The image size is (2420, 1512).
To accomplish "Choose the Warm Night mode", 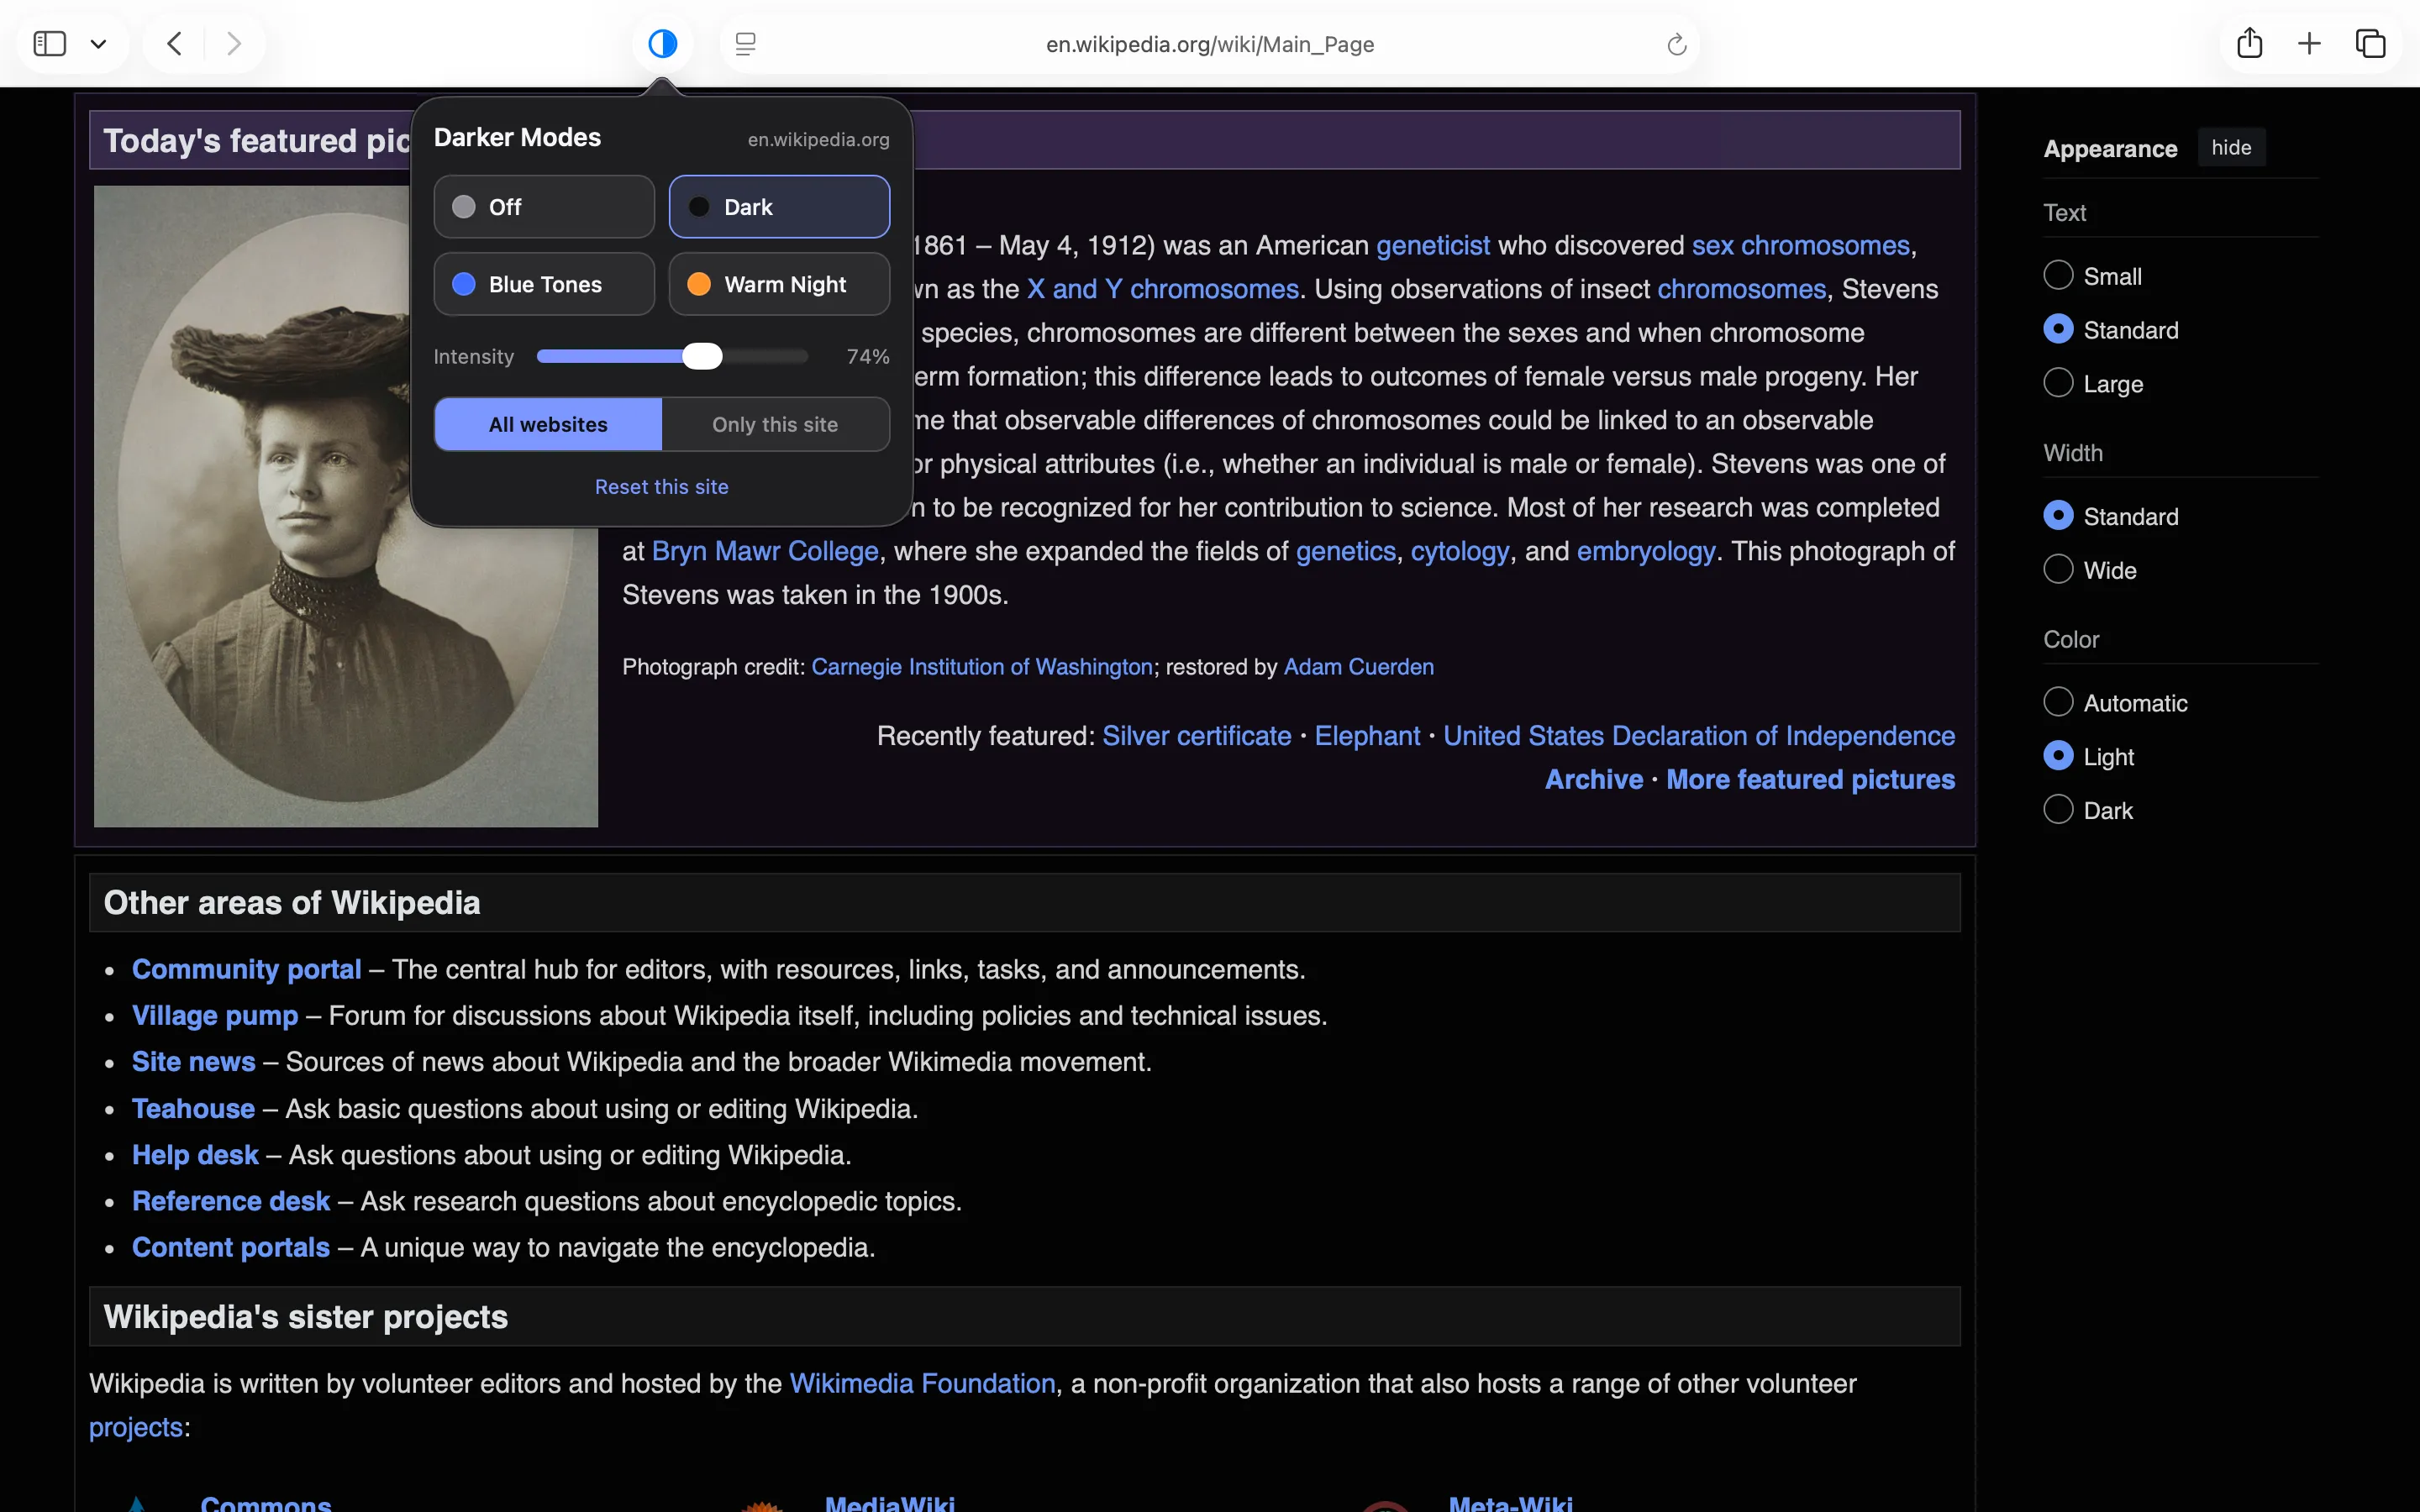I will coord(779,284).
